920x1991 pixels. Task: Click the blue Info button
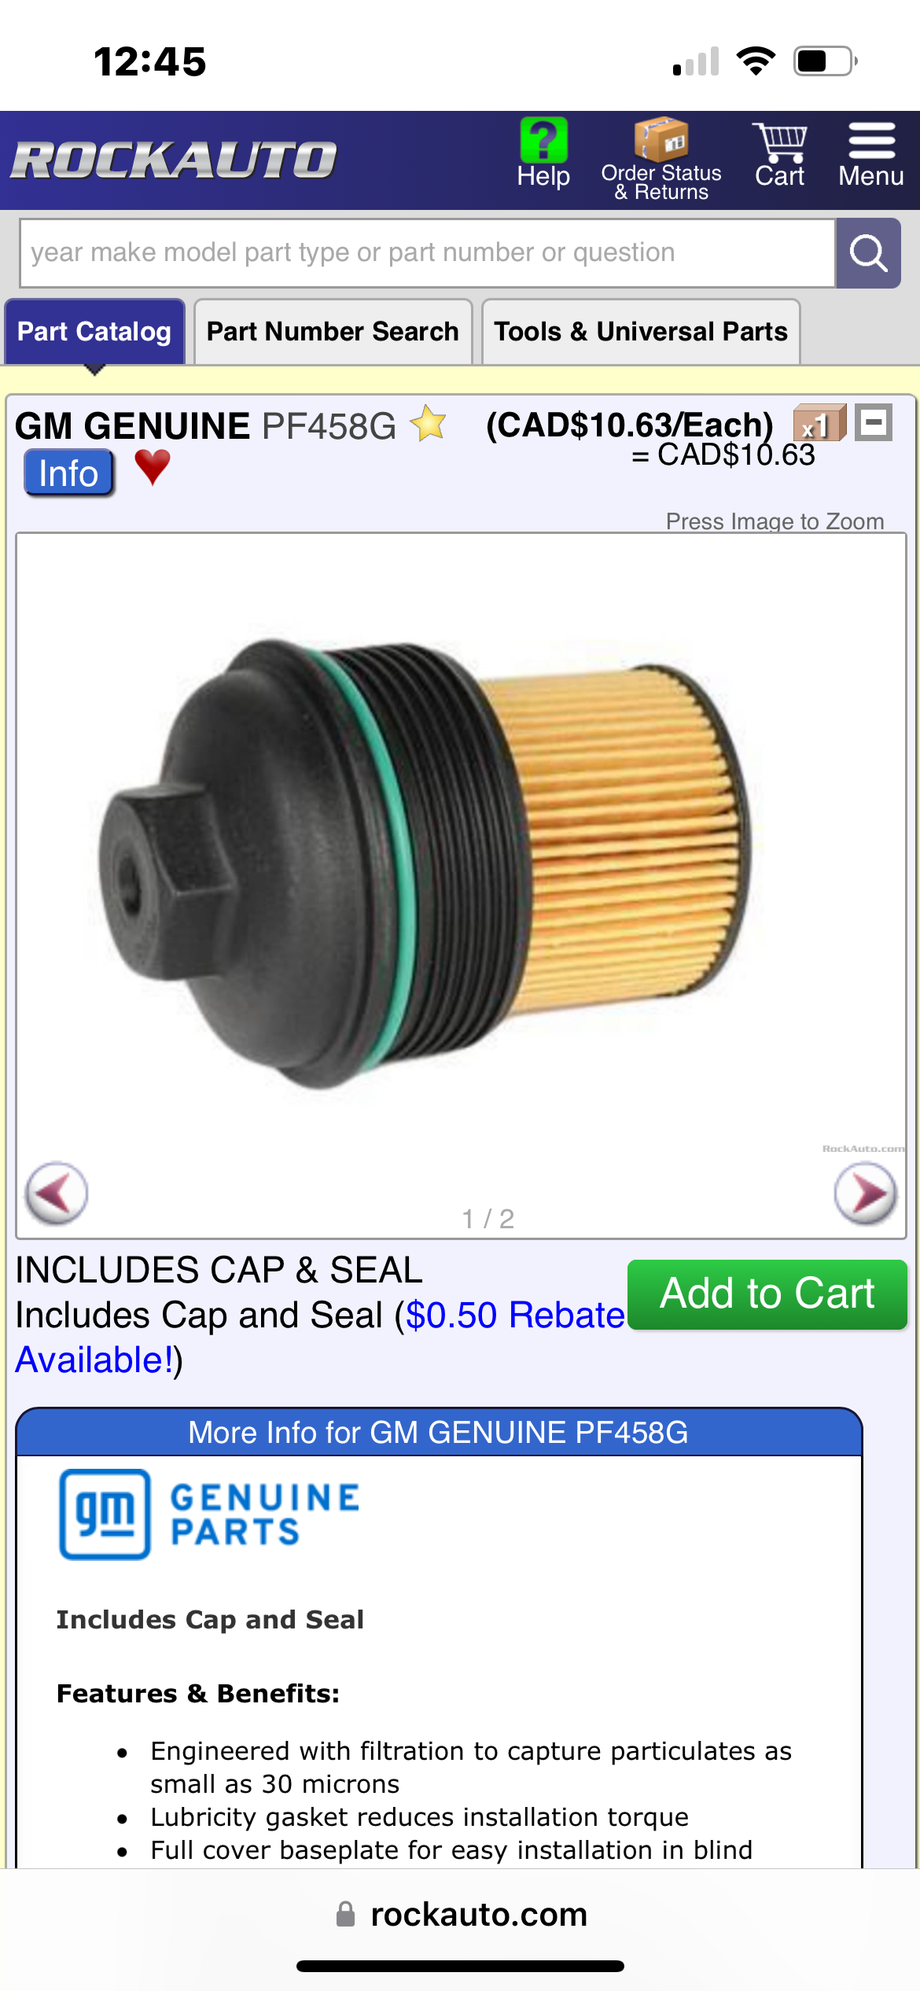tap(69, 473)
